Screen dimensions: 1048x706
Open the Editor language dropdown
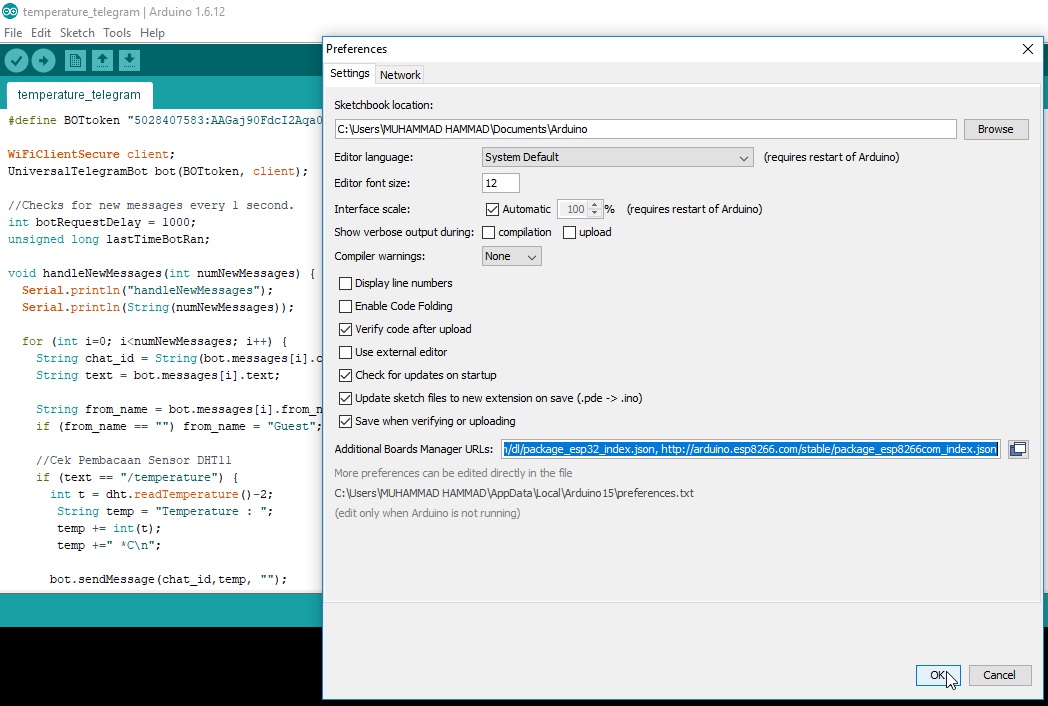point(618,158)
